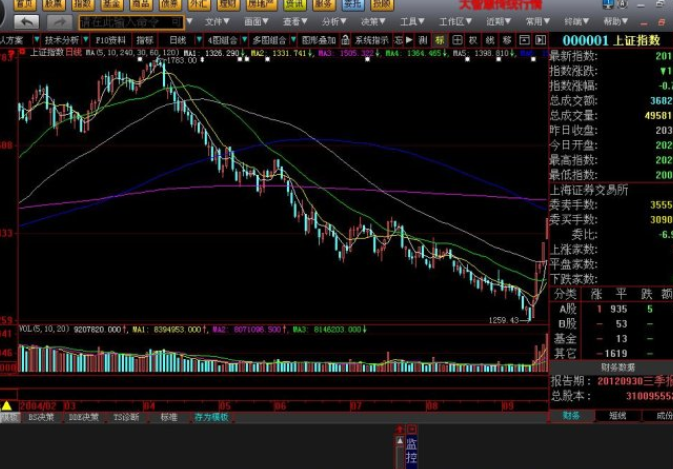
Task: Click the 4图组合 toolbar button
Action: tap(222, 40)
